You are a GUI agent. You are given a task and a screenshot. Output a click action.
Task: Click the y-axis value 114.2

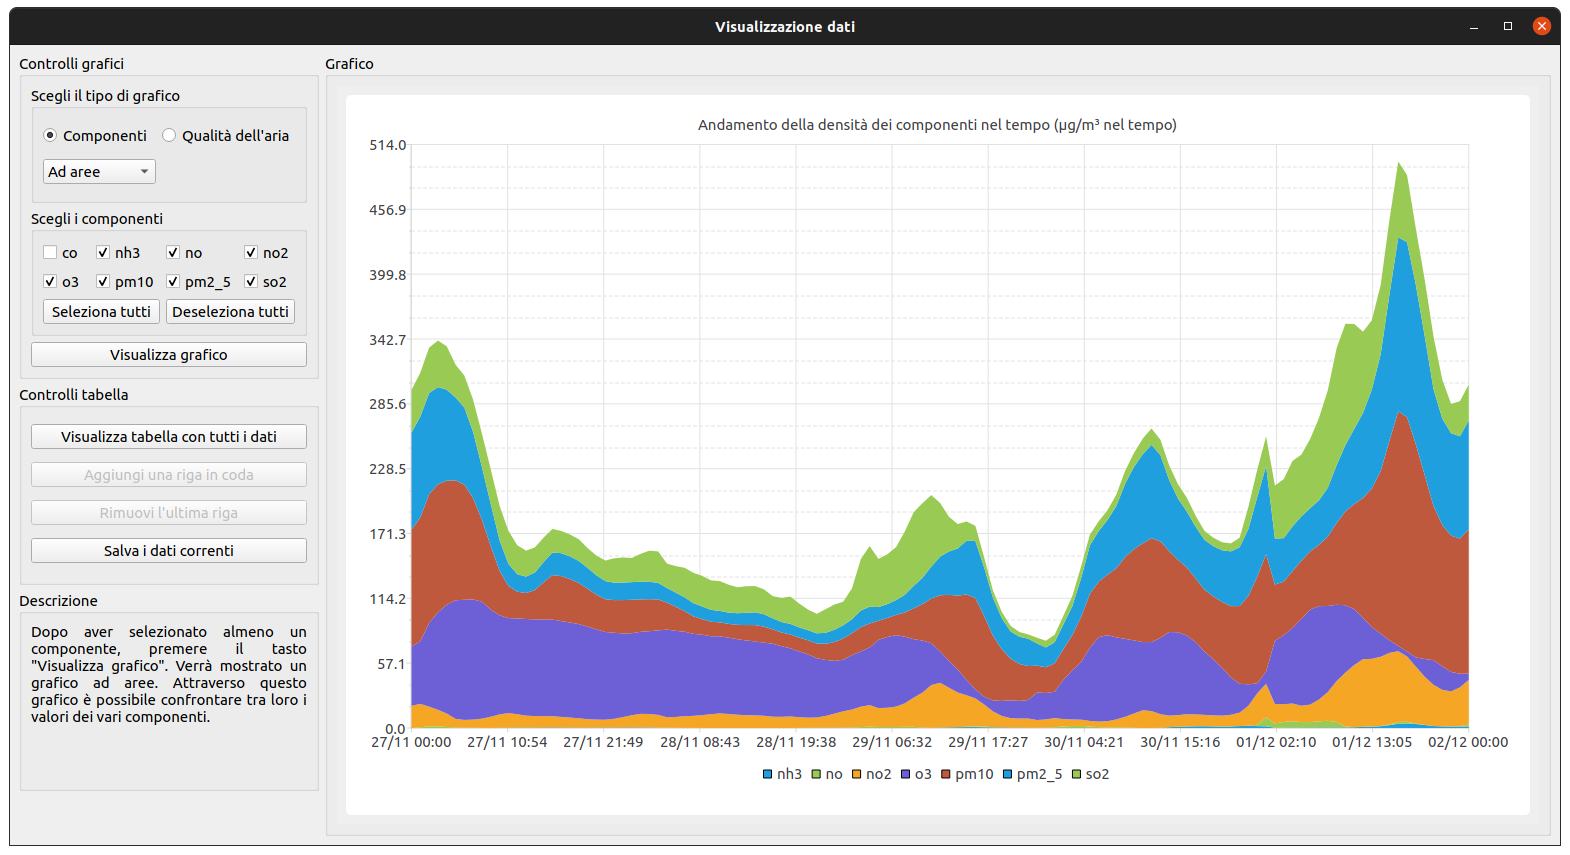coord(388,599)
